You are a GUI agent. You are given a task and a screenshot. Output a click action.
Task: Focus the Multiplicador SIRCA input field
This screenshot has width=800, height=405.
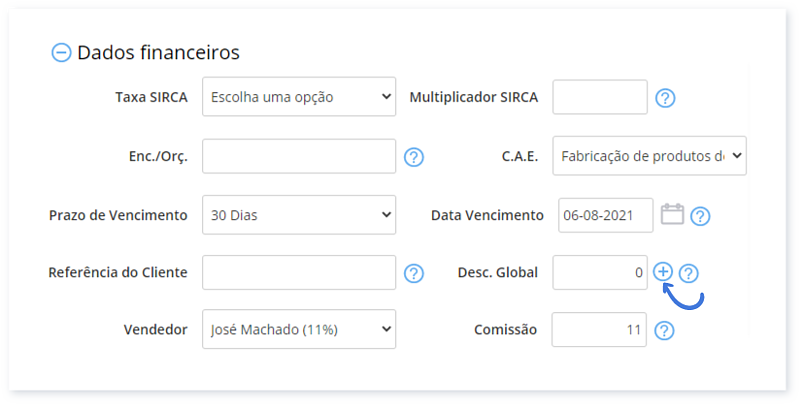coord(600,97)
